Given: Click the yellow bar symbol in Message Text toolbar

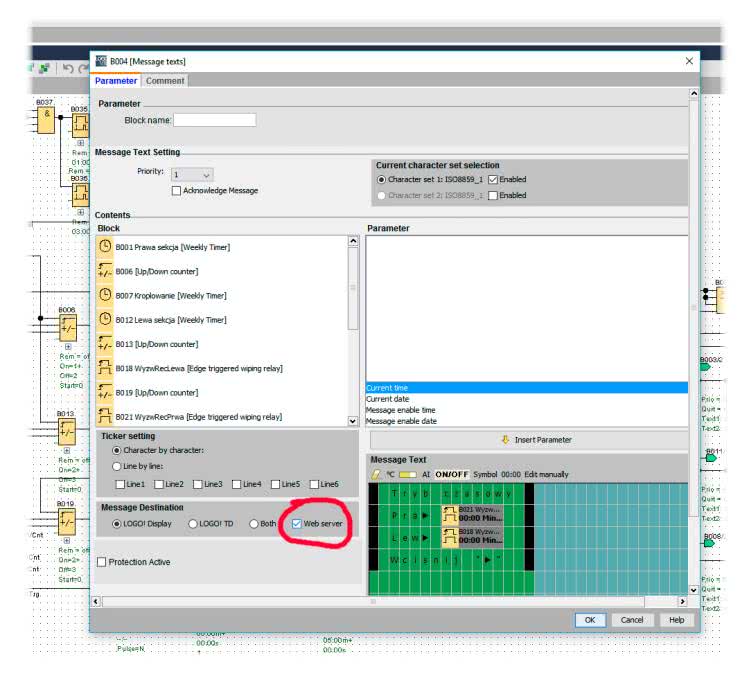Looking at the screenshot, I should point(408,474).
